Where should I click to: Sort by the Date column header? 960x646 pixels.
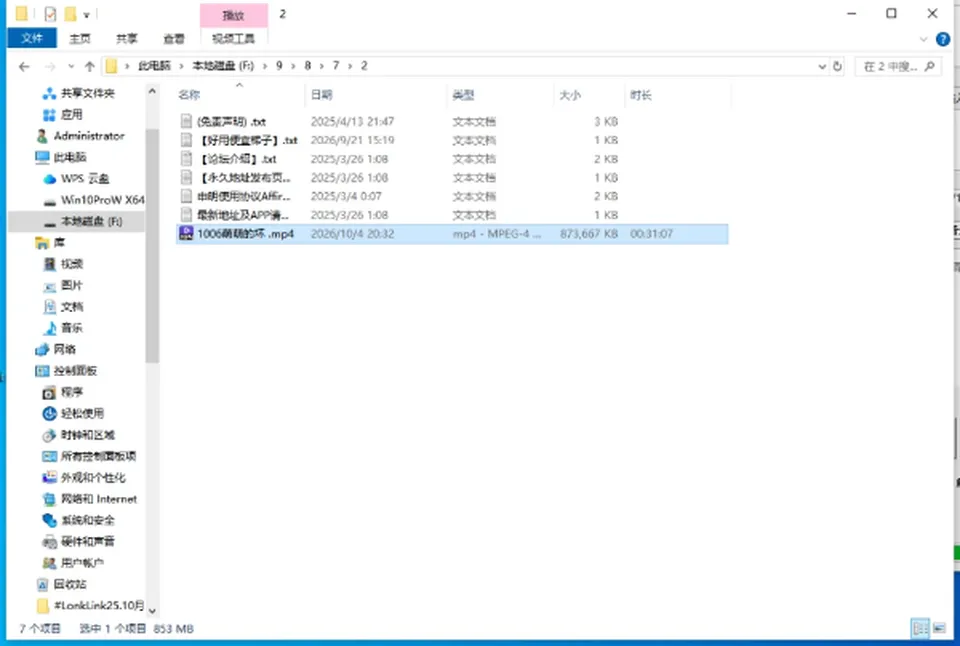321,95
